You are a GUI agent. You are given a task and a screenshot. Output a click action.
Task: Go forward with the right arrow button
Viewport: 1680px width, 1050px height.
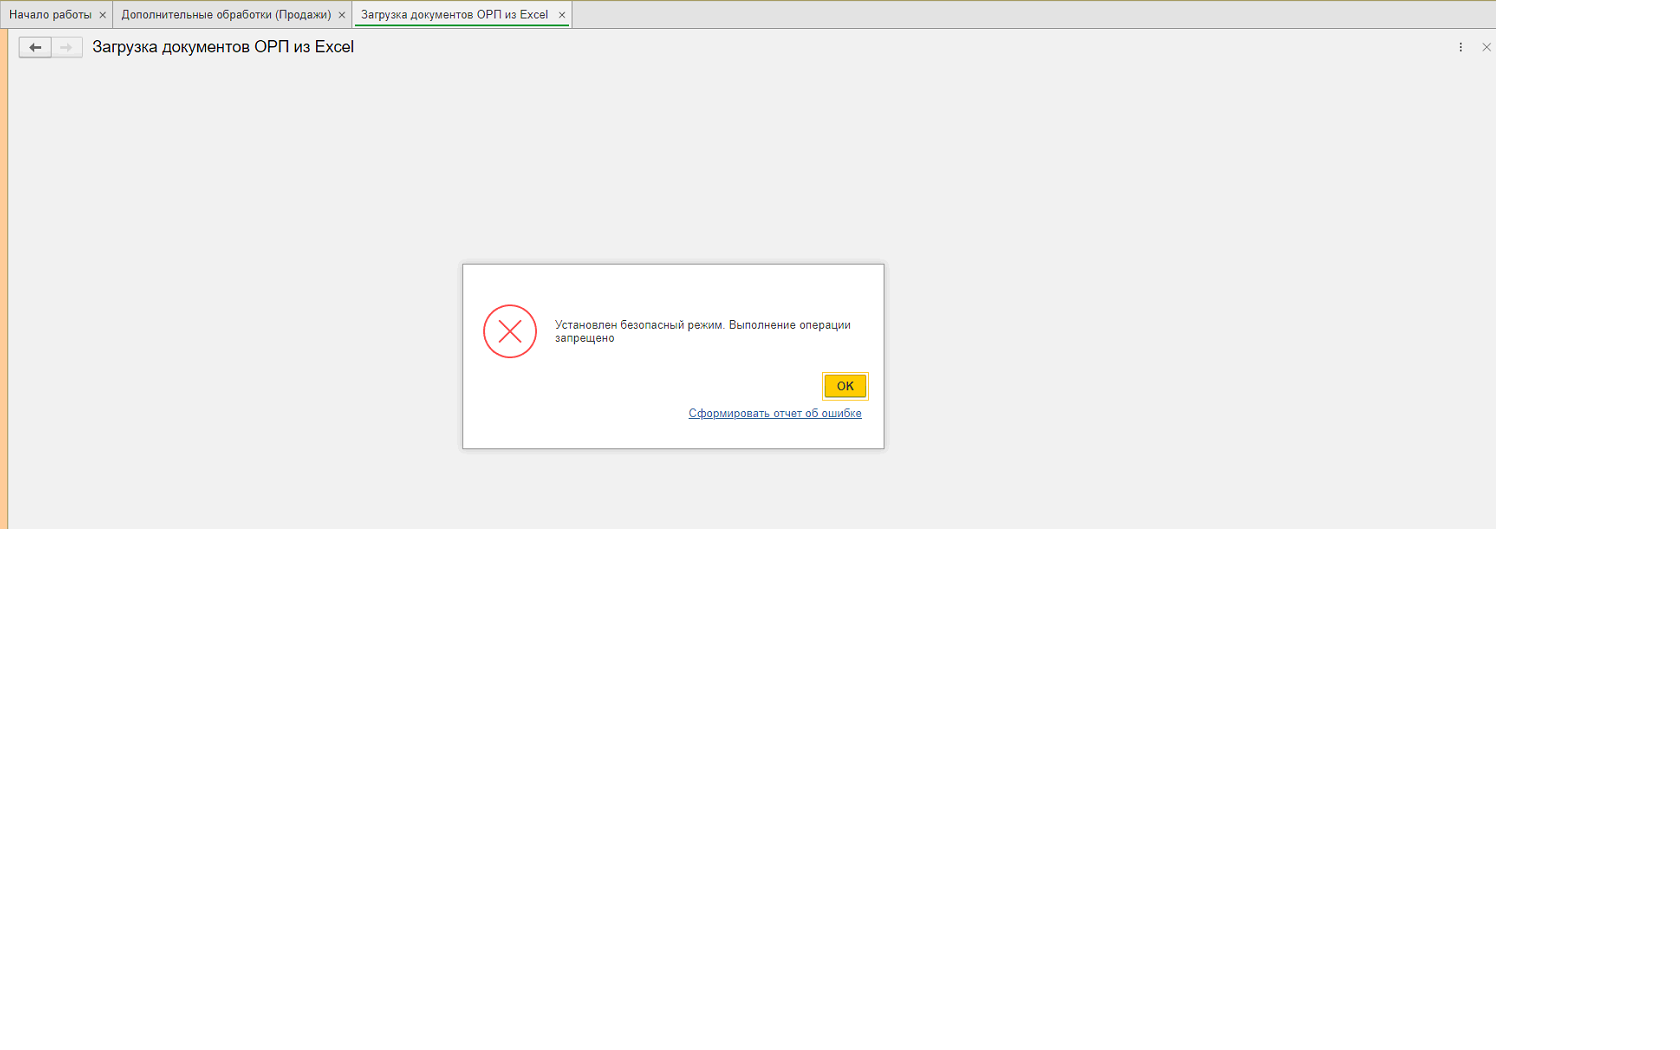click(67, 47)
